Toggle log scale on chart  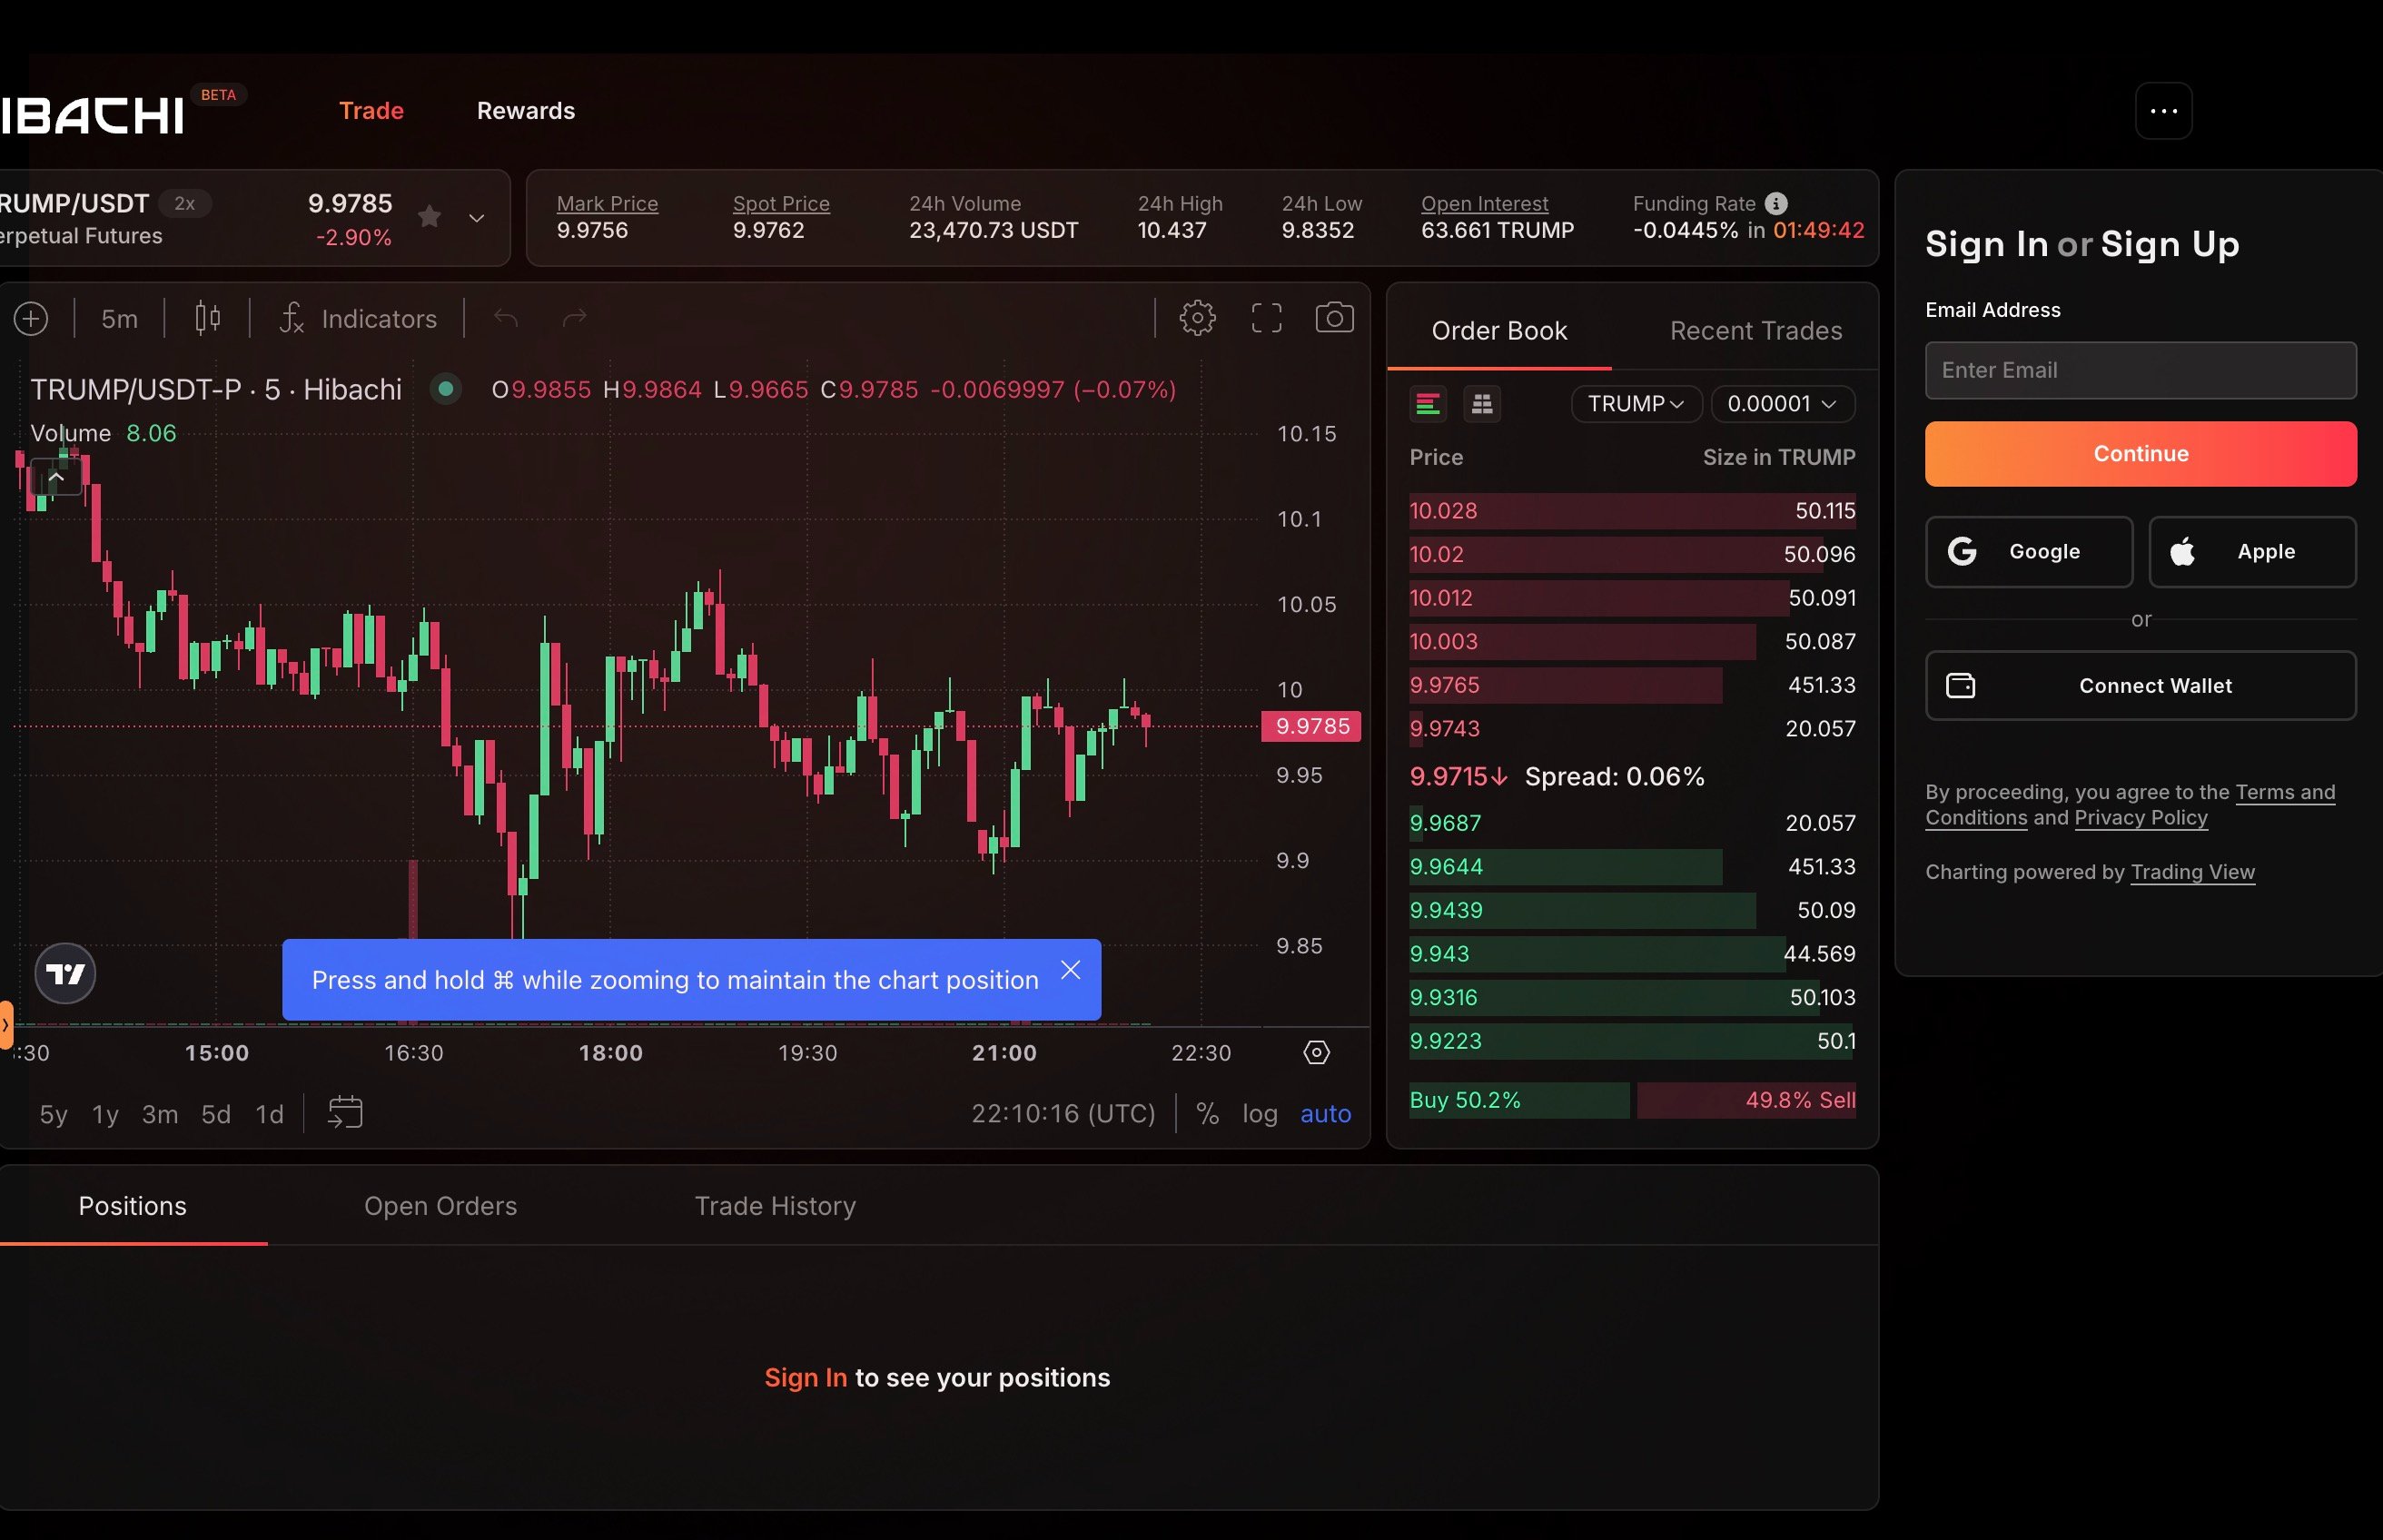click(1259, 1113)
